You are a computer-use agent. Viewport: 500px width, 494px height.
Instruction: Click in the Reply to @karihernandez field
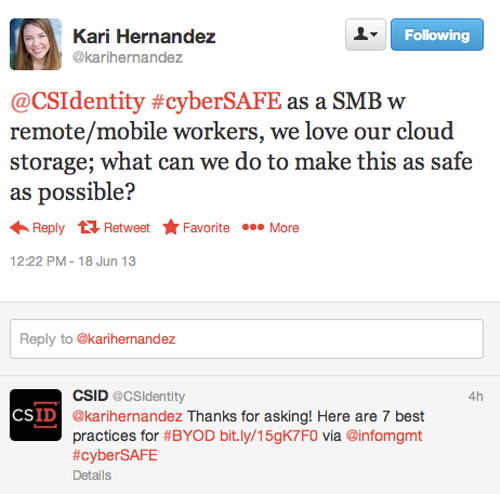pos(247,339)
